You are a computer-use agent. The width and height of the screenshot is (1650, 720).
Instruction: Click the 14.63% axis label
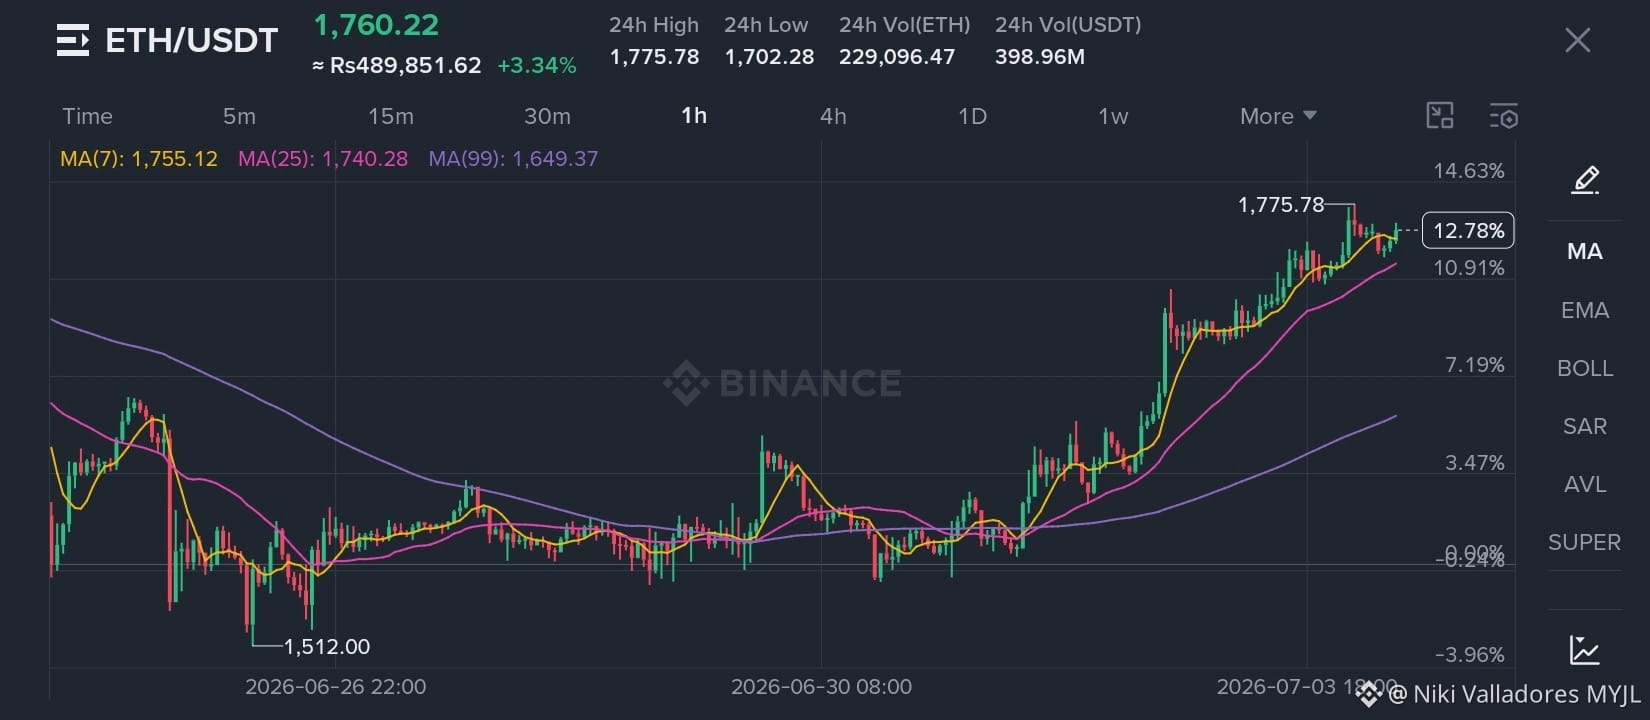point(1469,171)
